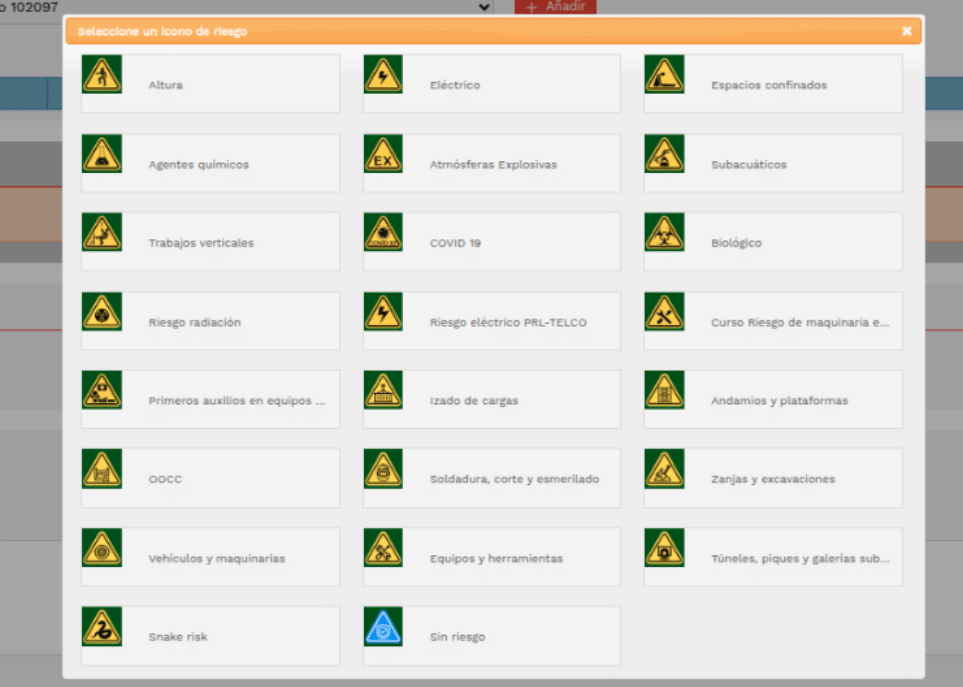Image resolution: width=963 pixels, height=687 pixels.
Task: Choose Vehículos y maquinarias option
Action: coord(216,558)
